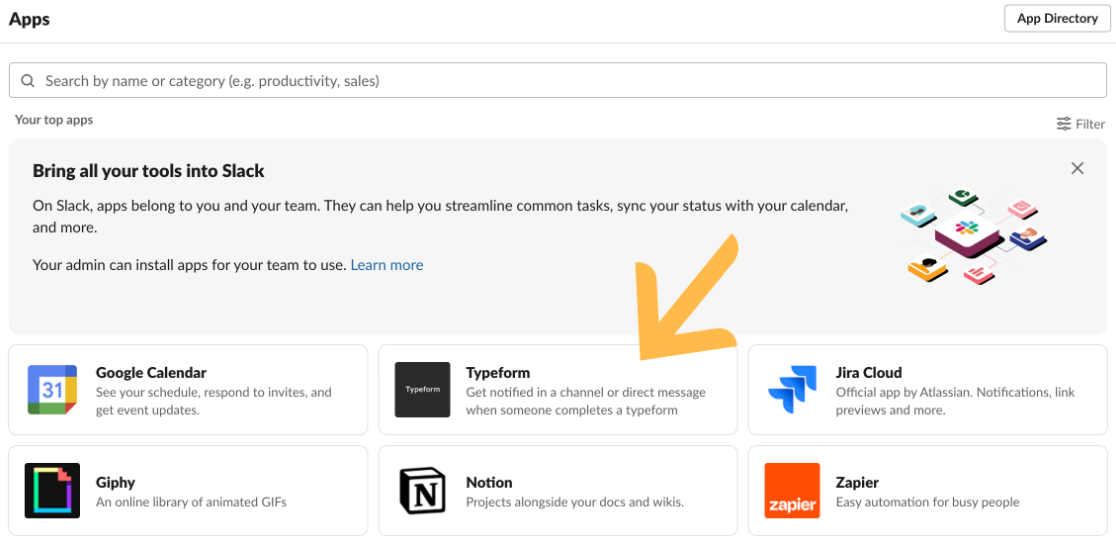The width and height of the screenshot is (1116, 542).
Task: Open the Typeform app title
Action: 498,373
